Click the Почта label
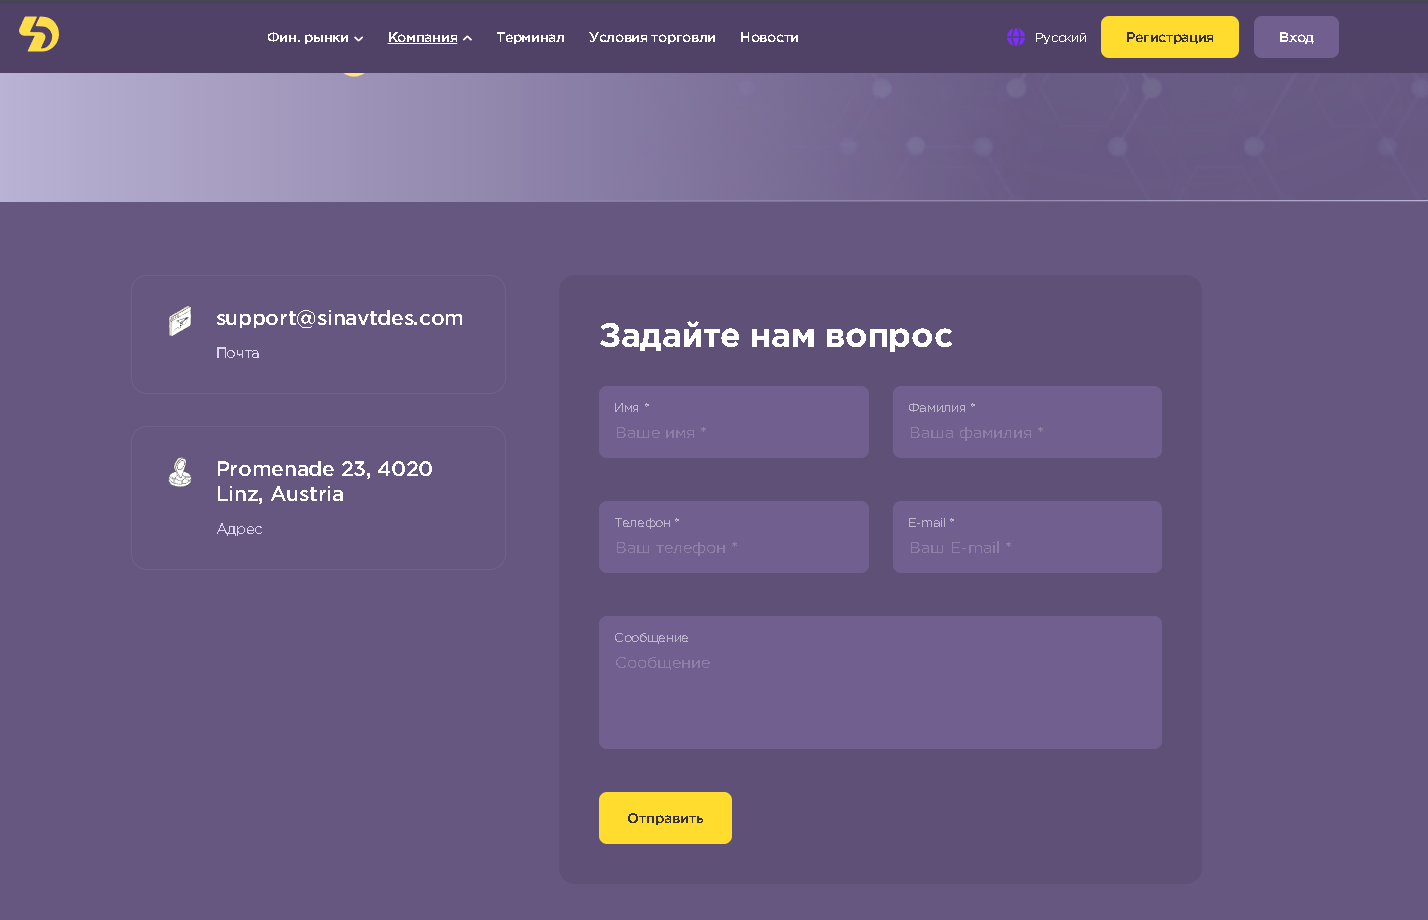 pyautogui.click(x=238, y=353)
